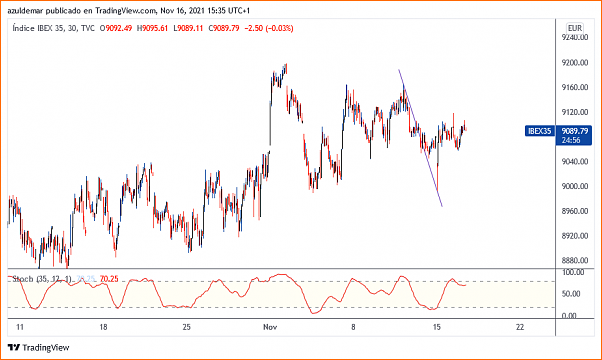The image size is (602, 360).
Task: Click the 9240.00 price axis label
Action: pos(575,37)
